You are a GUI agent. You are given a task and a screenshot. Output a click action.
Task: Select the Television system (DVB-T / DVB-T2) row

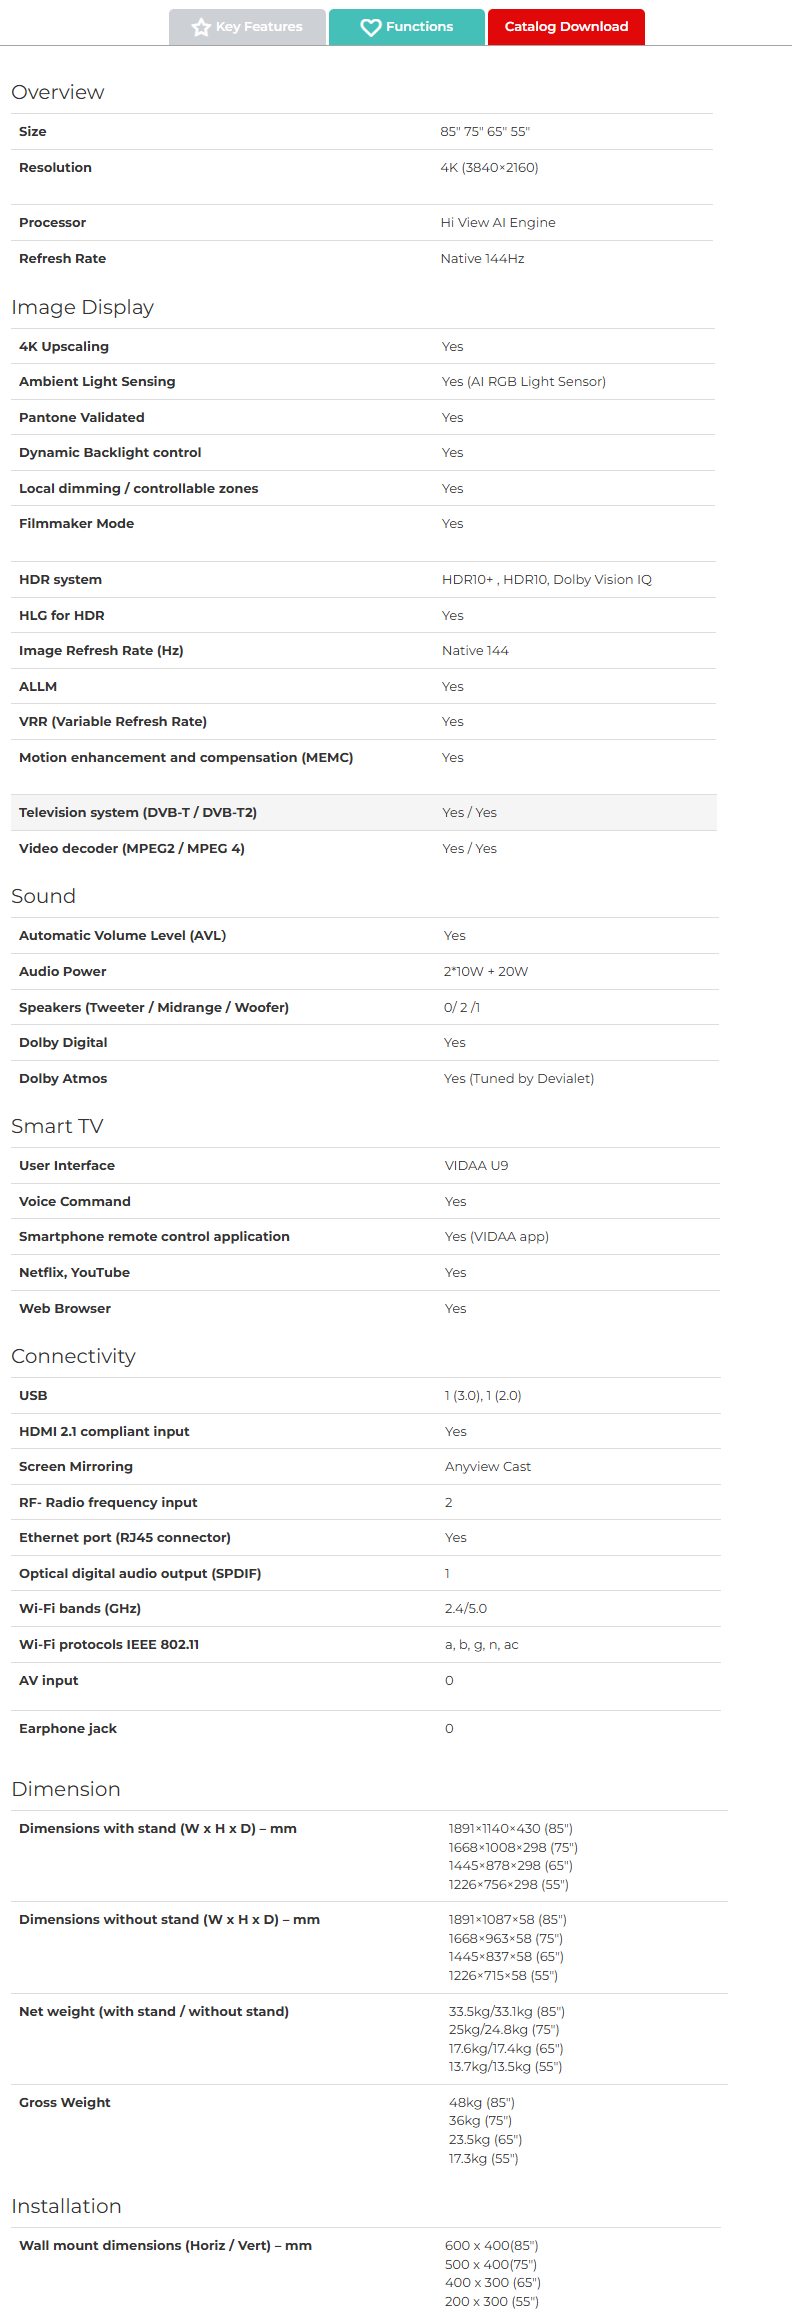tap(364, 812)
